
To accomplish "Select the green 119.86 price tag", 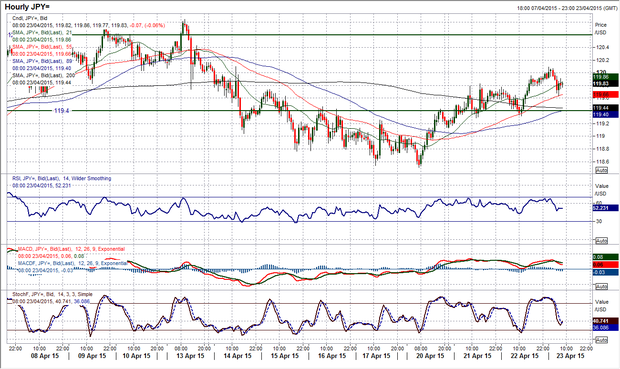I will [x=606, y=77].
